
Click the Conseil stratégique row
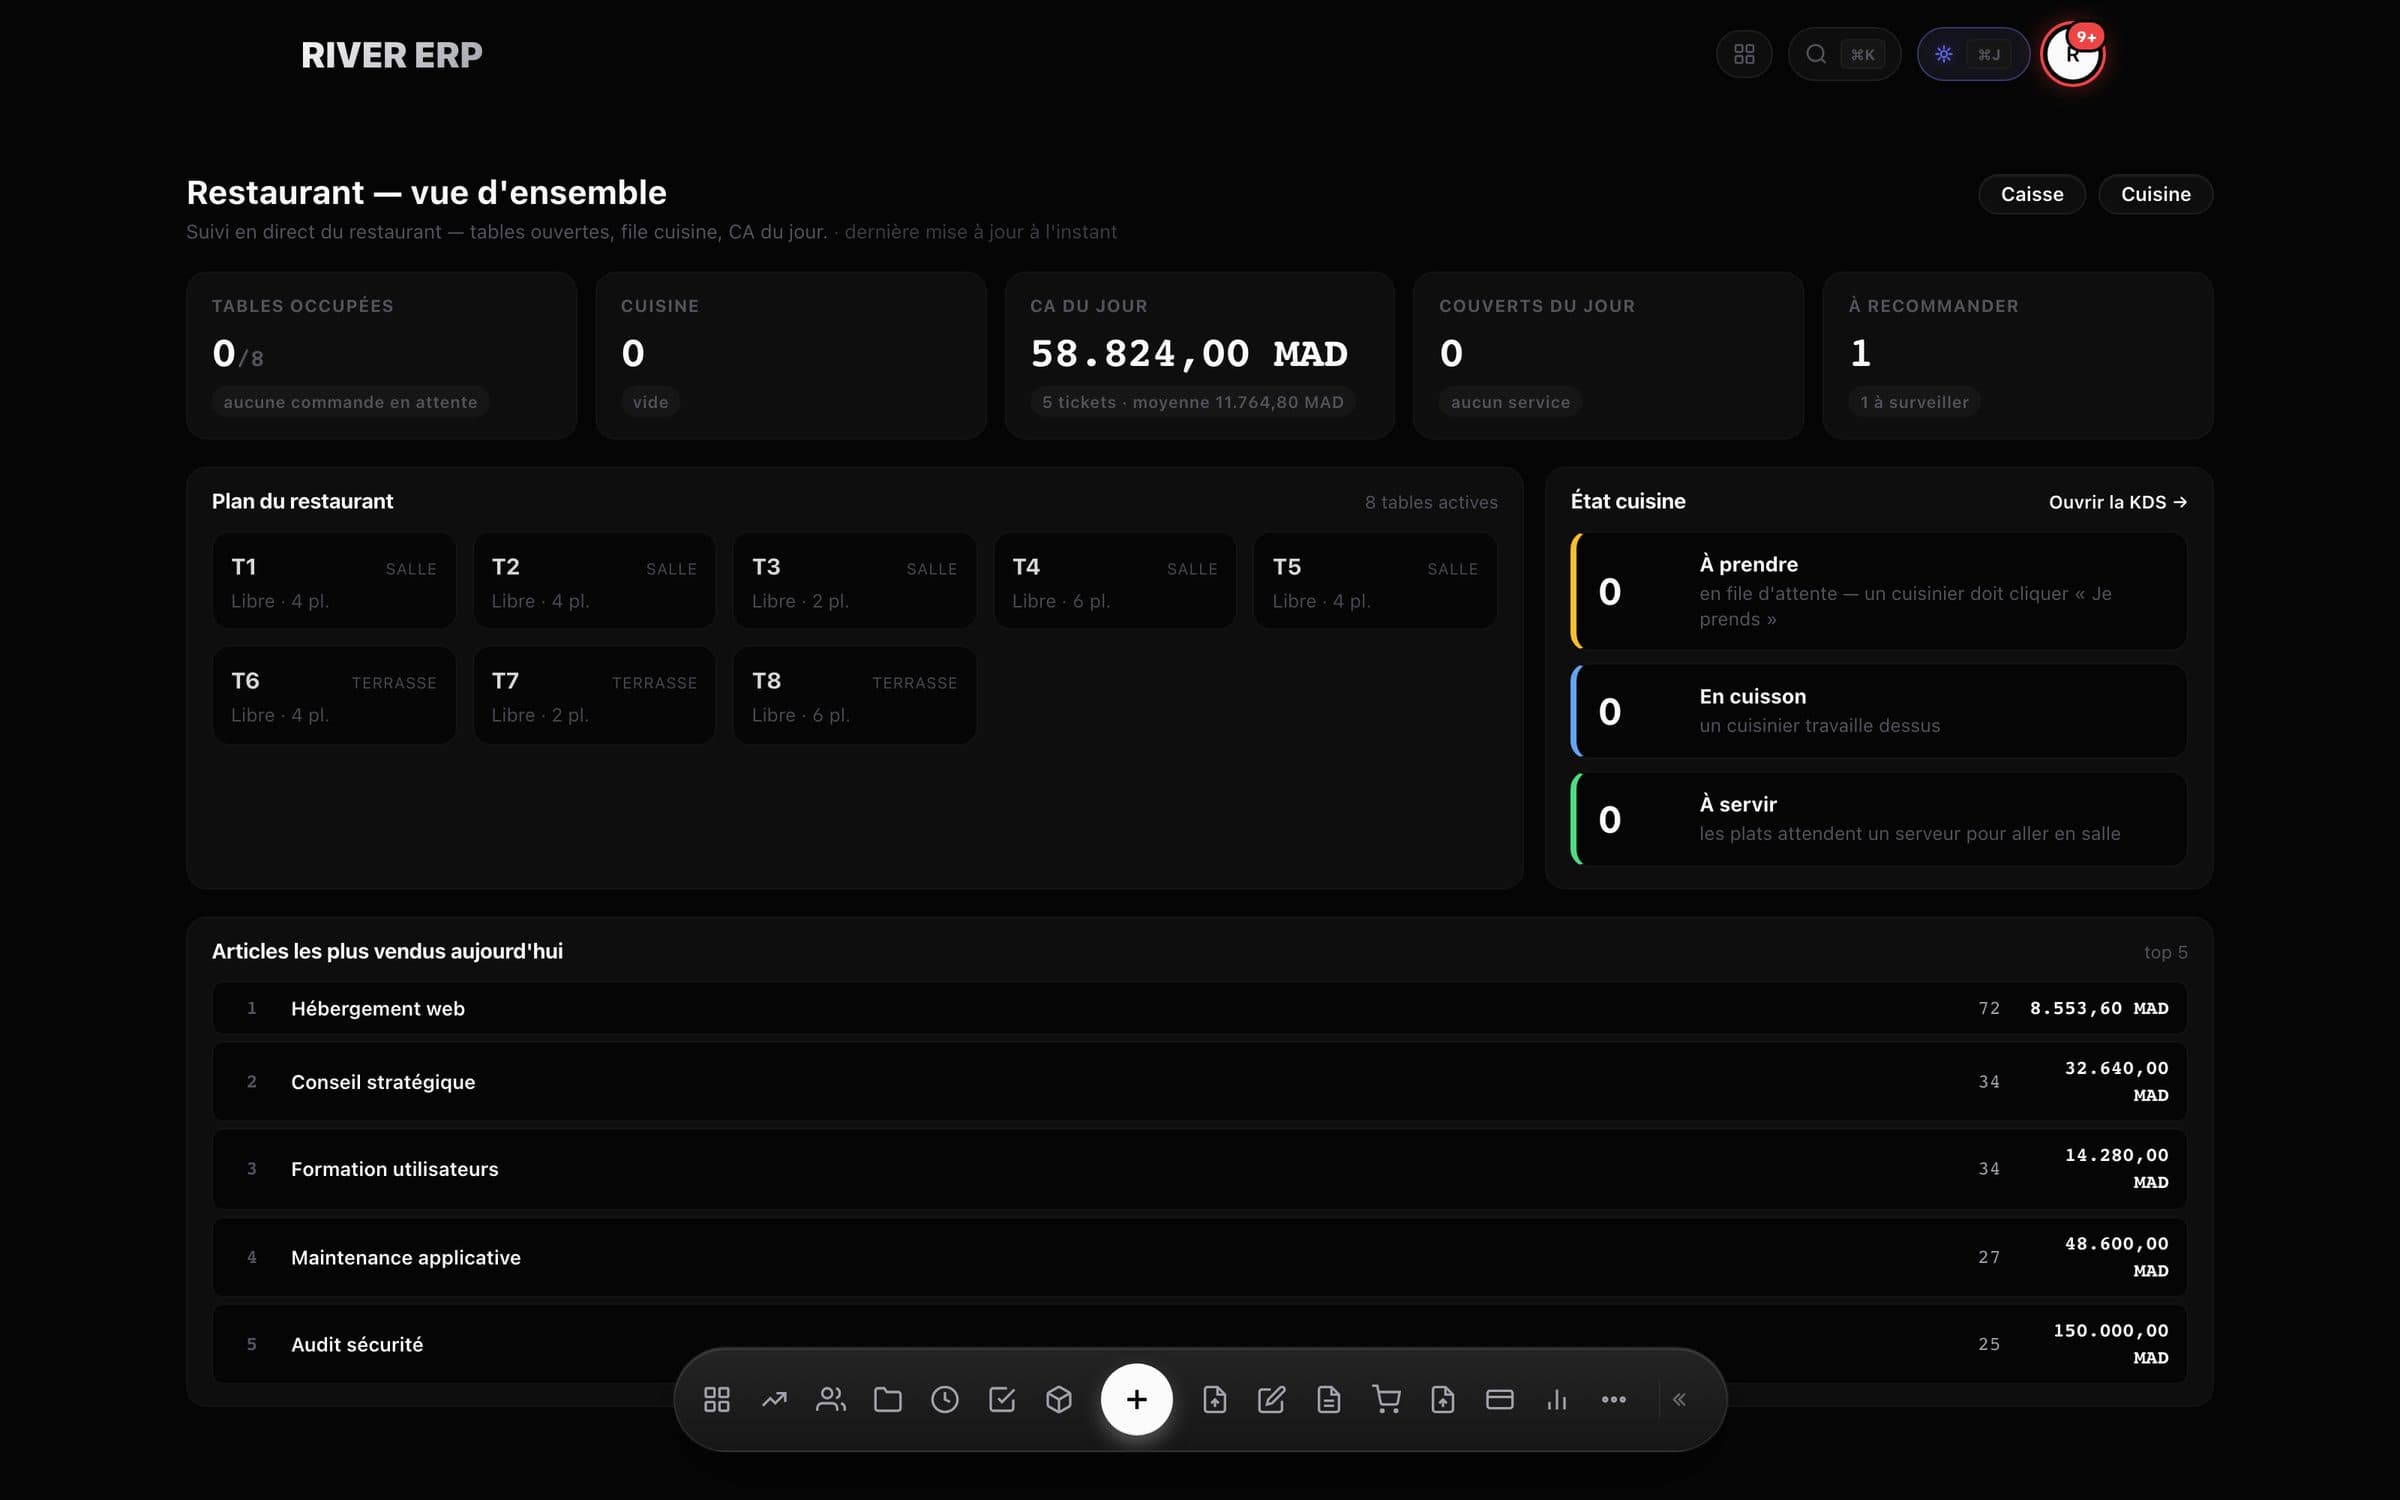1199,1082
